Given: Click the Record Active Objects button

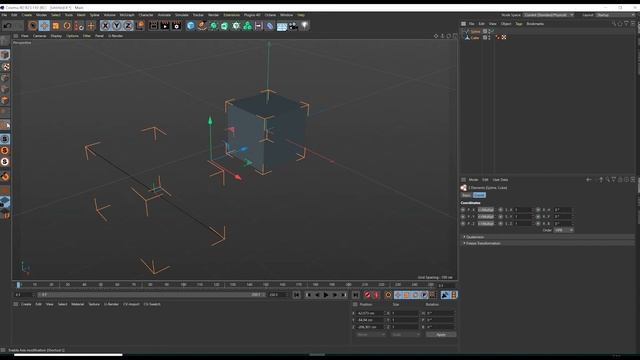Looking at the screenshot, I should click(x=367, y=295).
